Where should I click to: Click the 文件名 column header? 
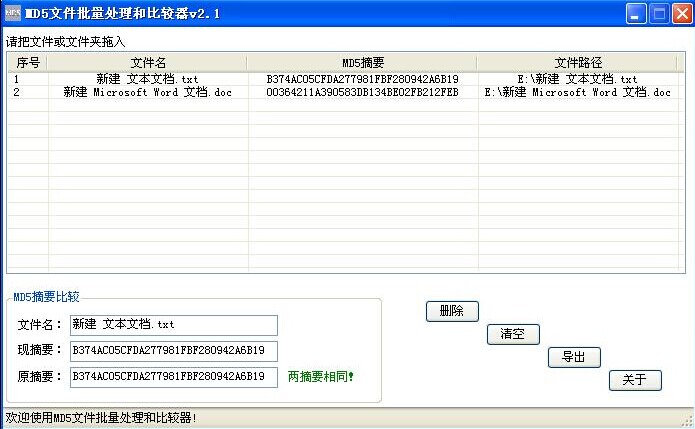click(148, 63)
